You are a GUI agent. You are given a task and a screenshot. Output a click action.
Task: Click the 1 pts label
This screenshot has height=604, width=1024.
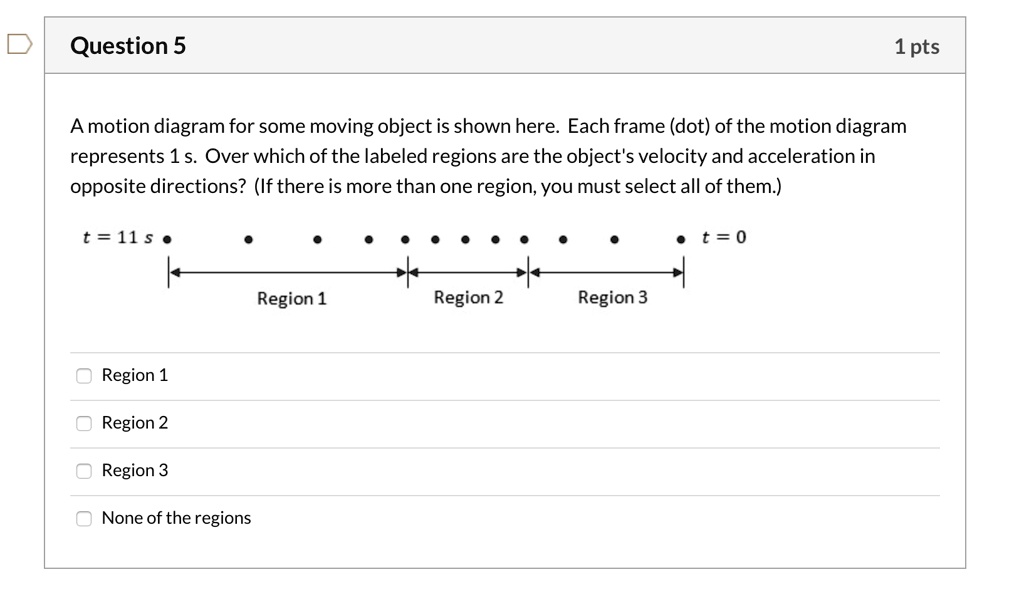coord(918,45)
